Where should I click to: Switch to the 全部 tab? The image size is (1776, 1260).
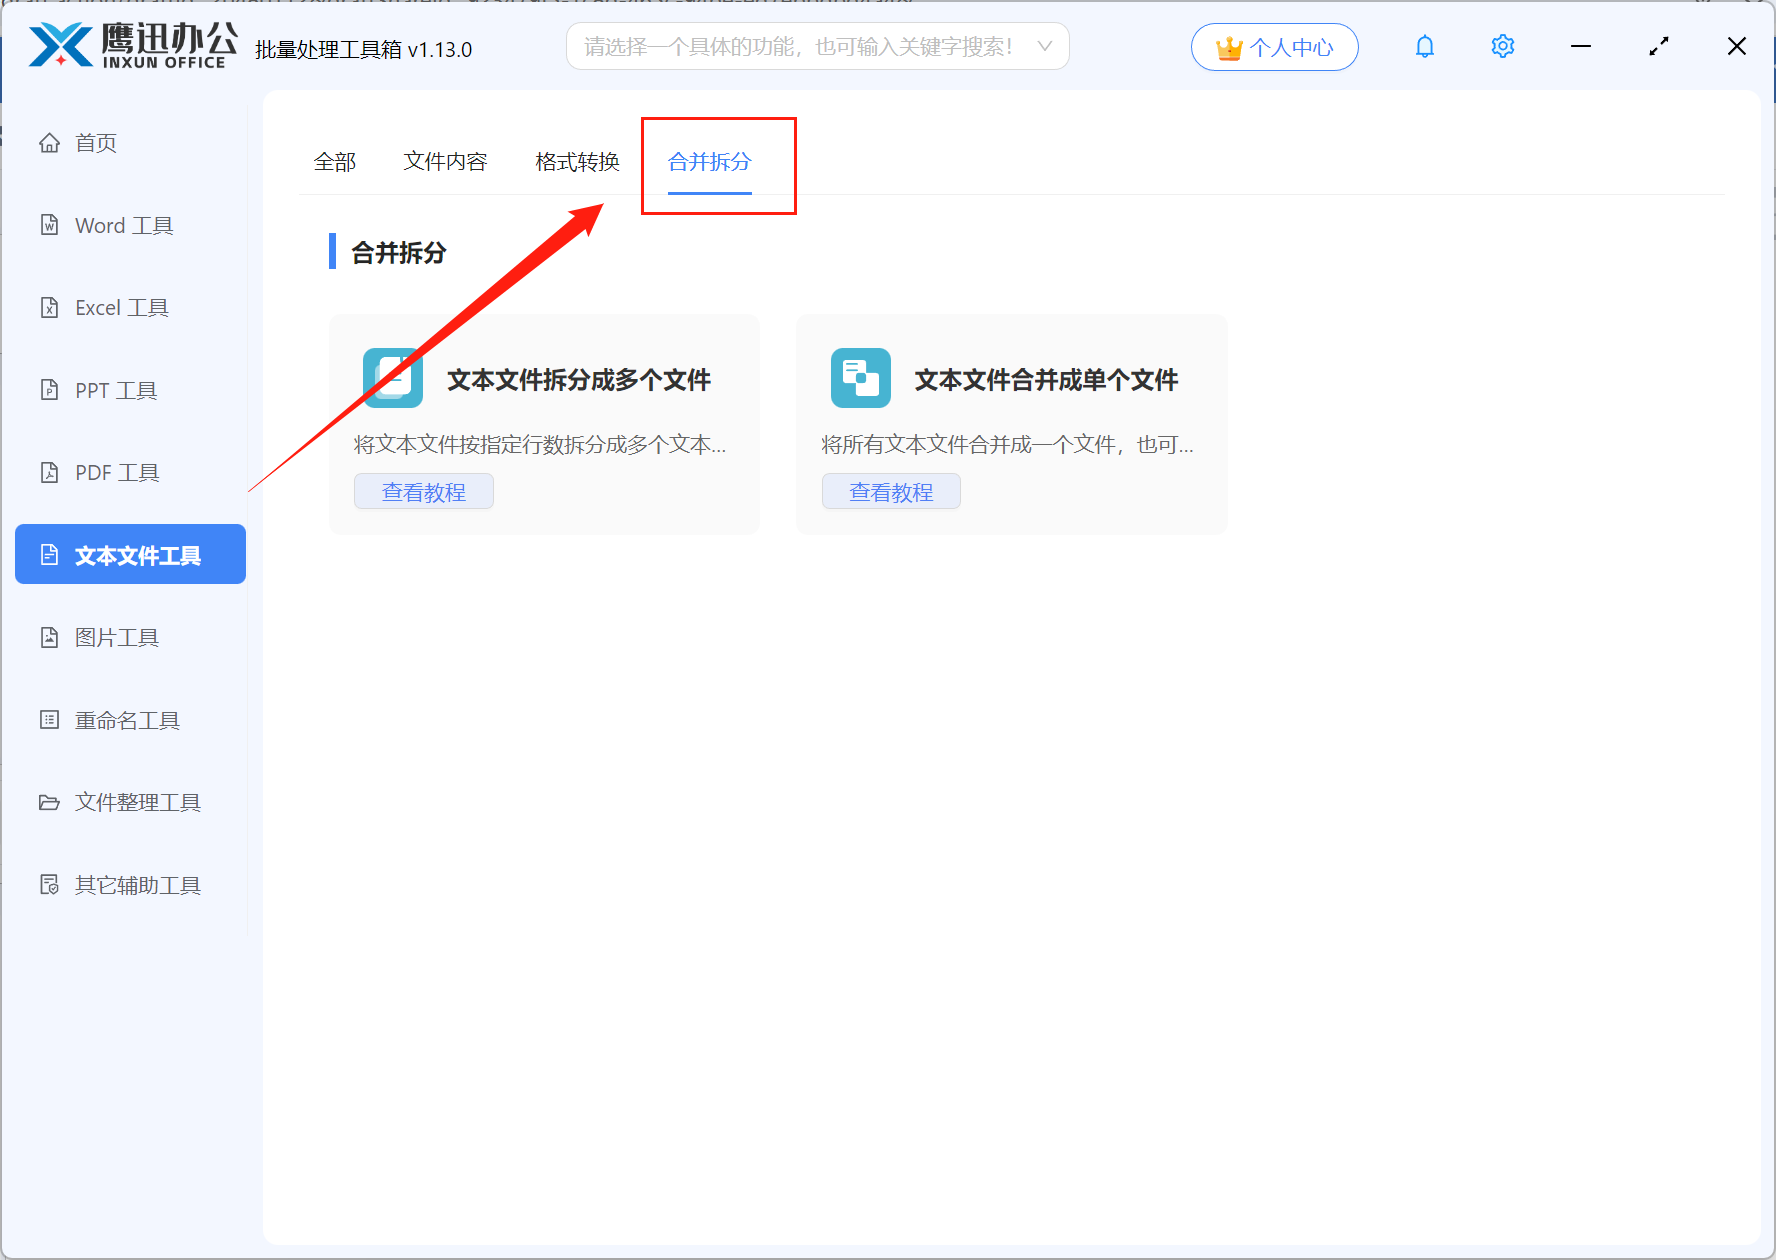(x=336, y=160)
